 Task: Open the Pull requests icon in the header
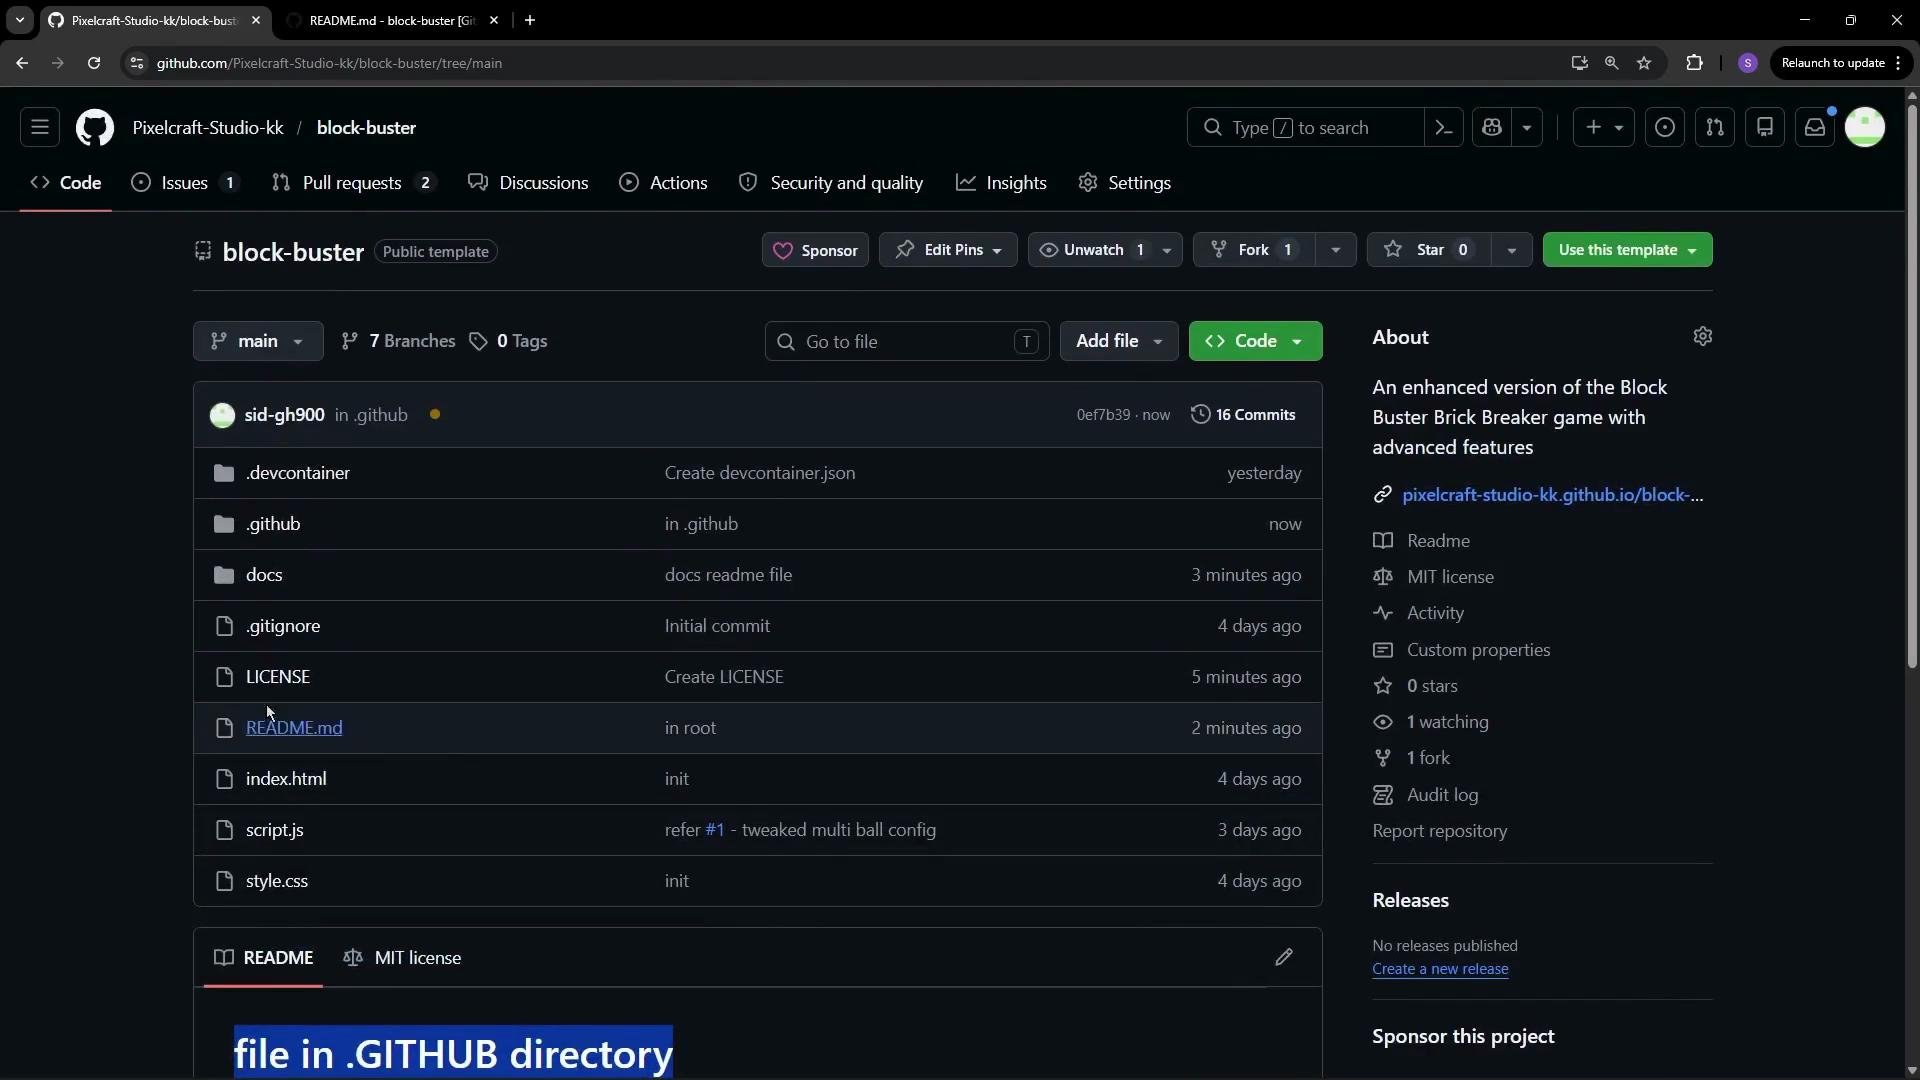click(x=1715, y=127)
